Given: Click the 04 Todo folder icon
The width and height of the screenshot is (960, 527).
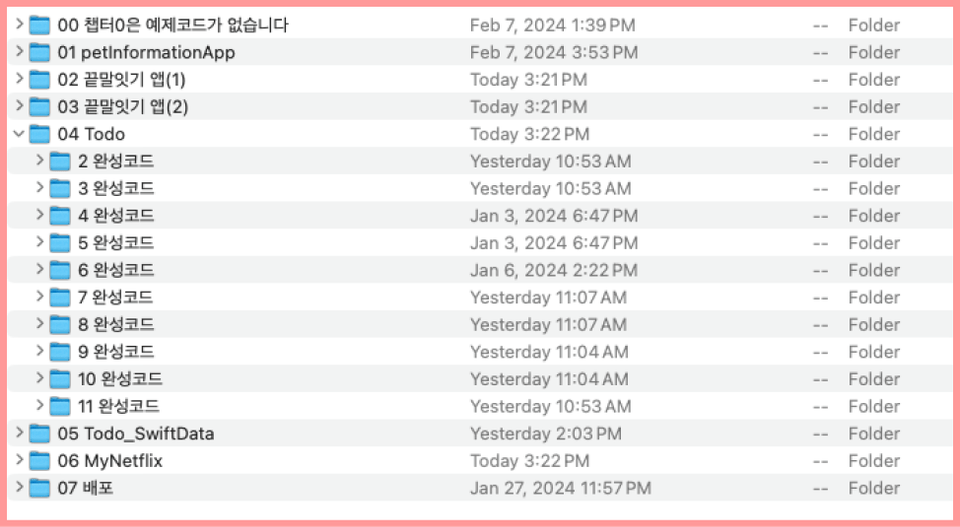Looking at the screenshot, I should pos(39,134).
